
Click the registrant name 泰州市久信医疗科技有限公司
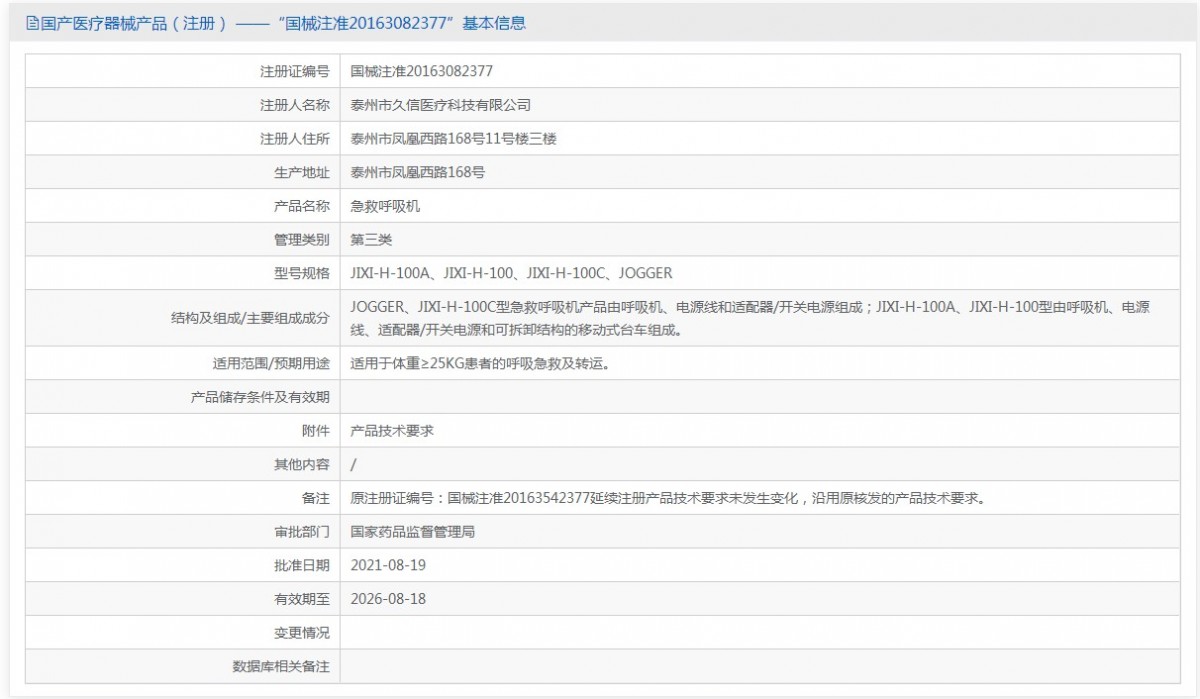[x=440, y=105]
